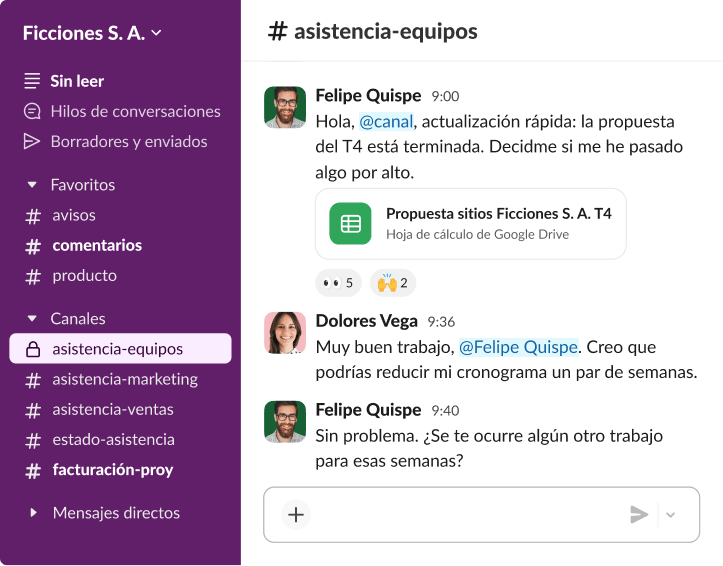Click the hash icon beside comentarios

(x=33, y=246)
